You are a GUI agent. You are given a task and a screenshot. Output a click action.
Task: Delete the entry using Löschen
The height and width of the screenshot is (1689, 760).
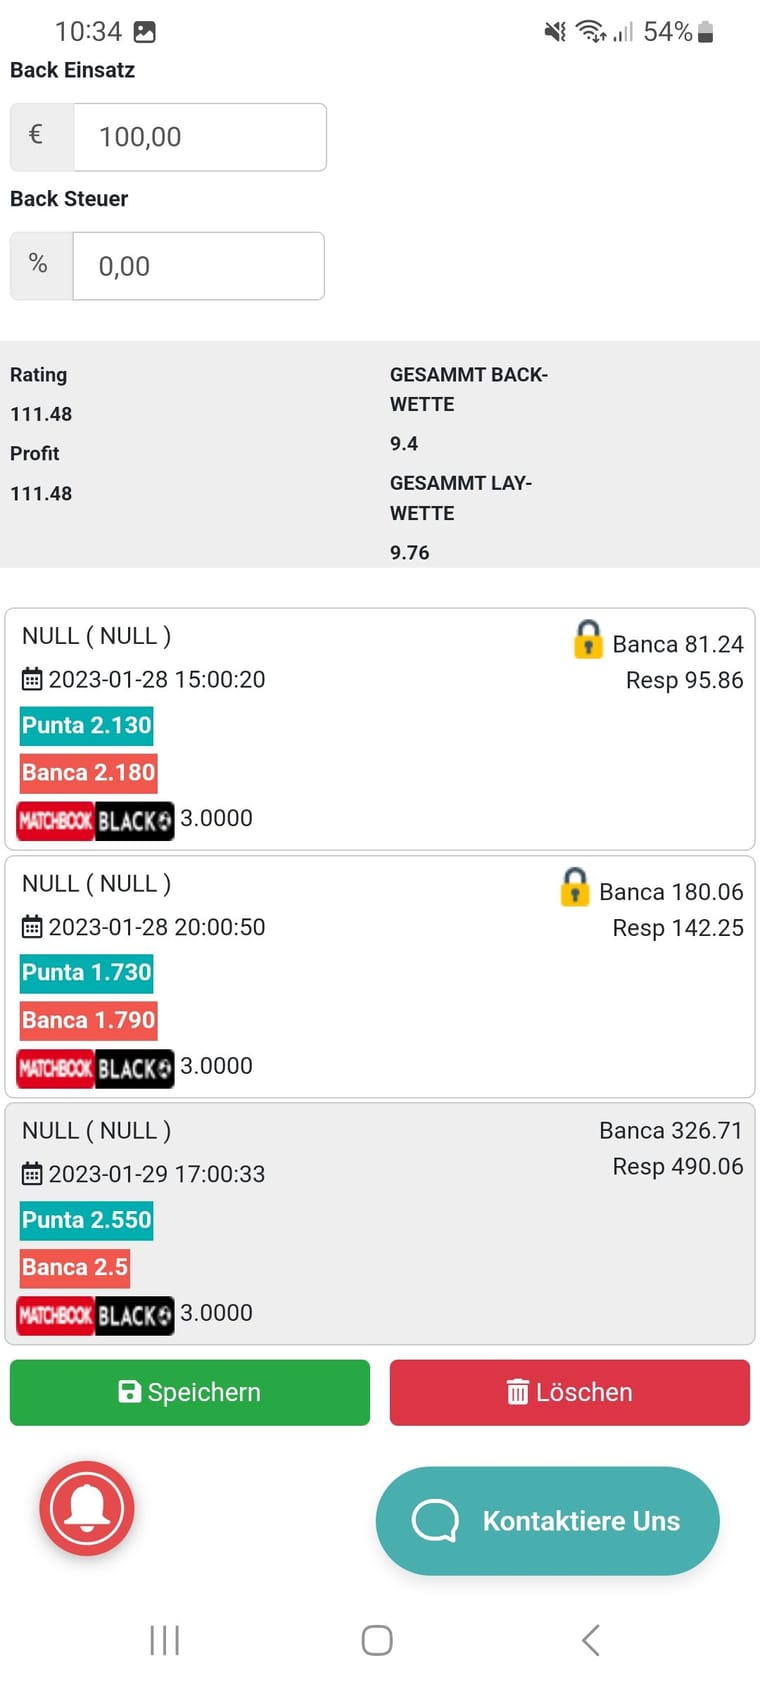570,1392
